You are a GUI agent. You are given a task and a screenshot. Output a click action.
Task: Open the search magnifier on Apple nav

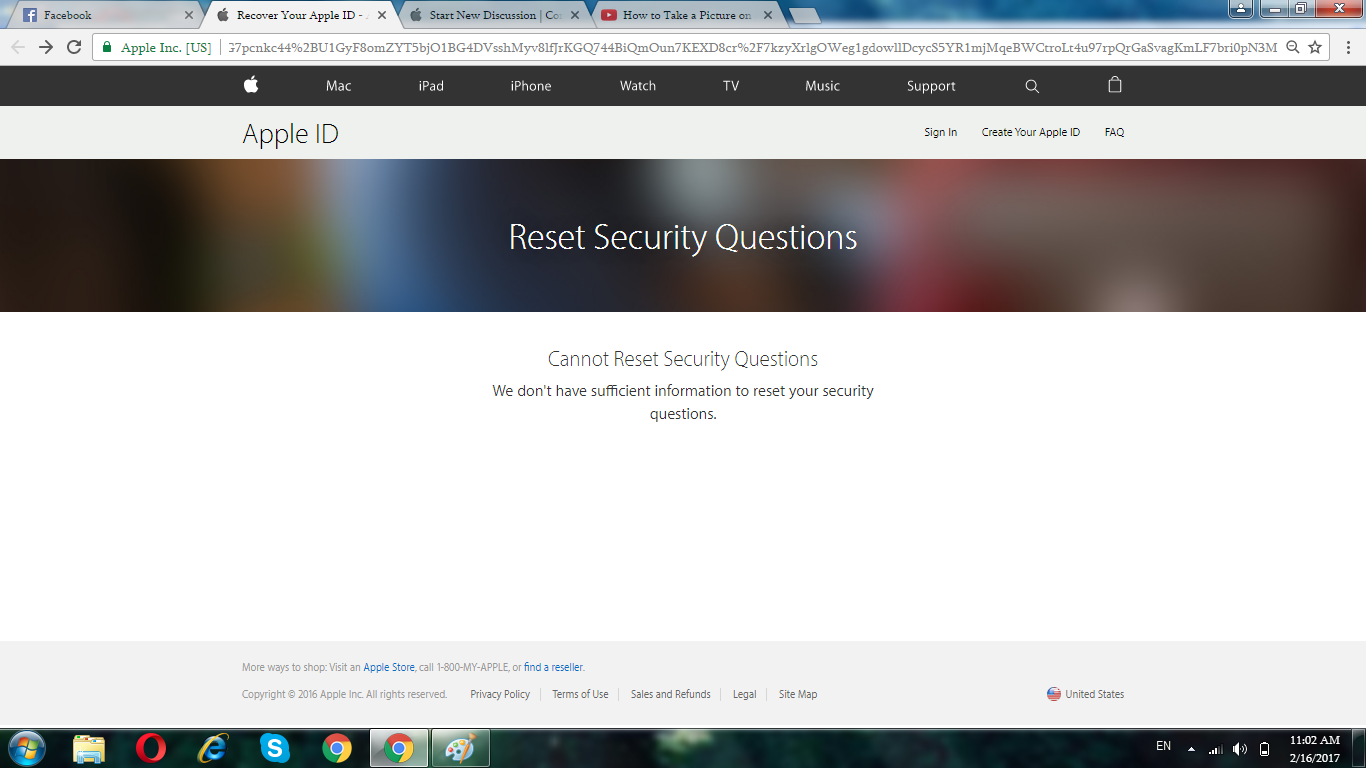[1032, 86]
